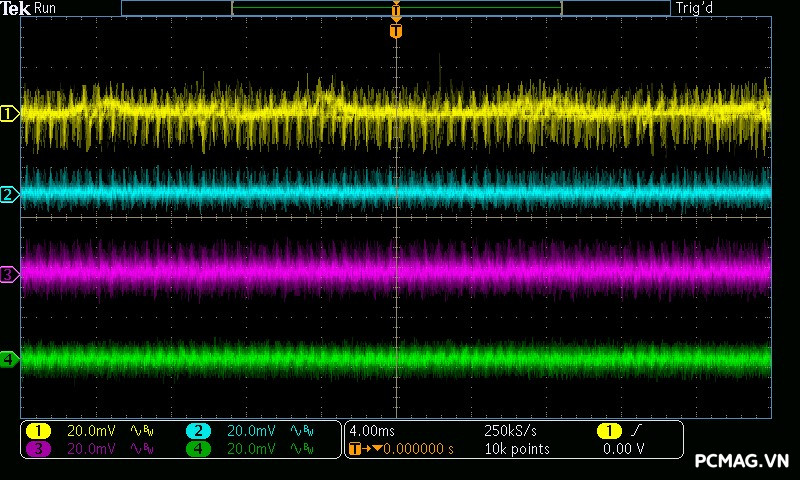Select the yellow channel 1 badge in readout
This screenshot has width=800, height=480.
(x=37, y=431)
